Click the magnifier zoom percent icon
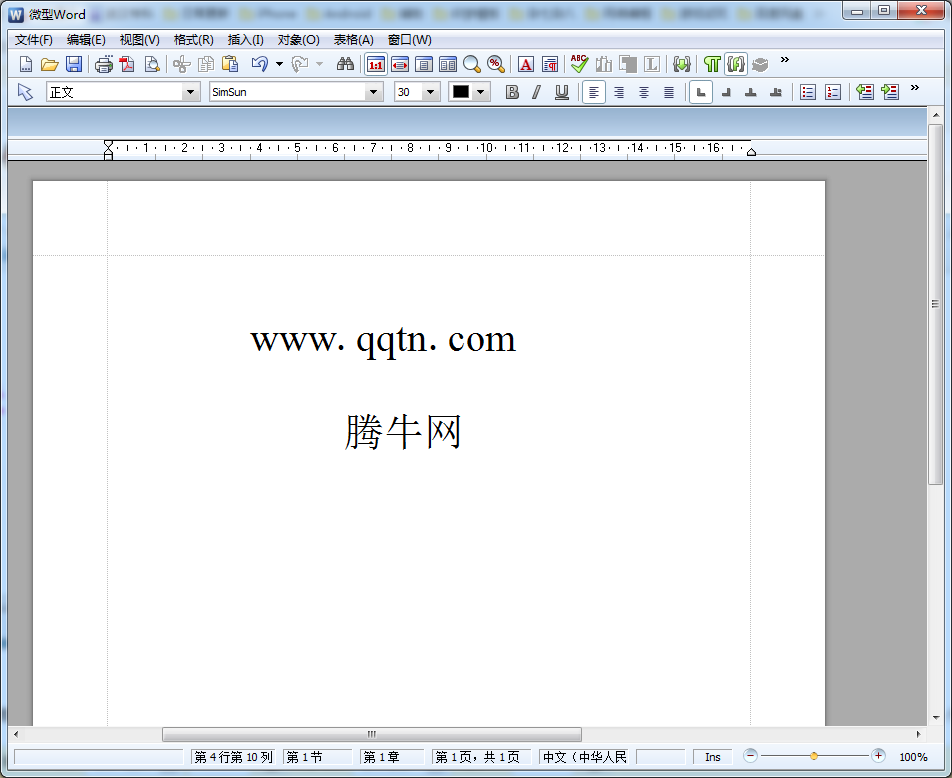 point(496,64)
